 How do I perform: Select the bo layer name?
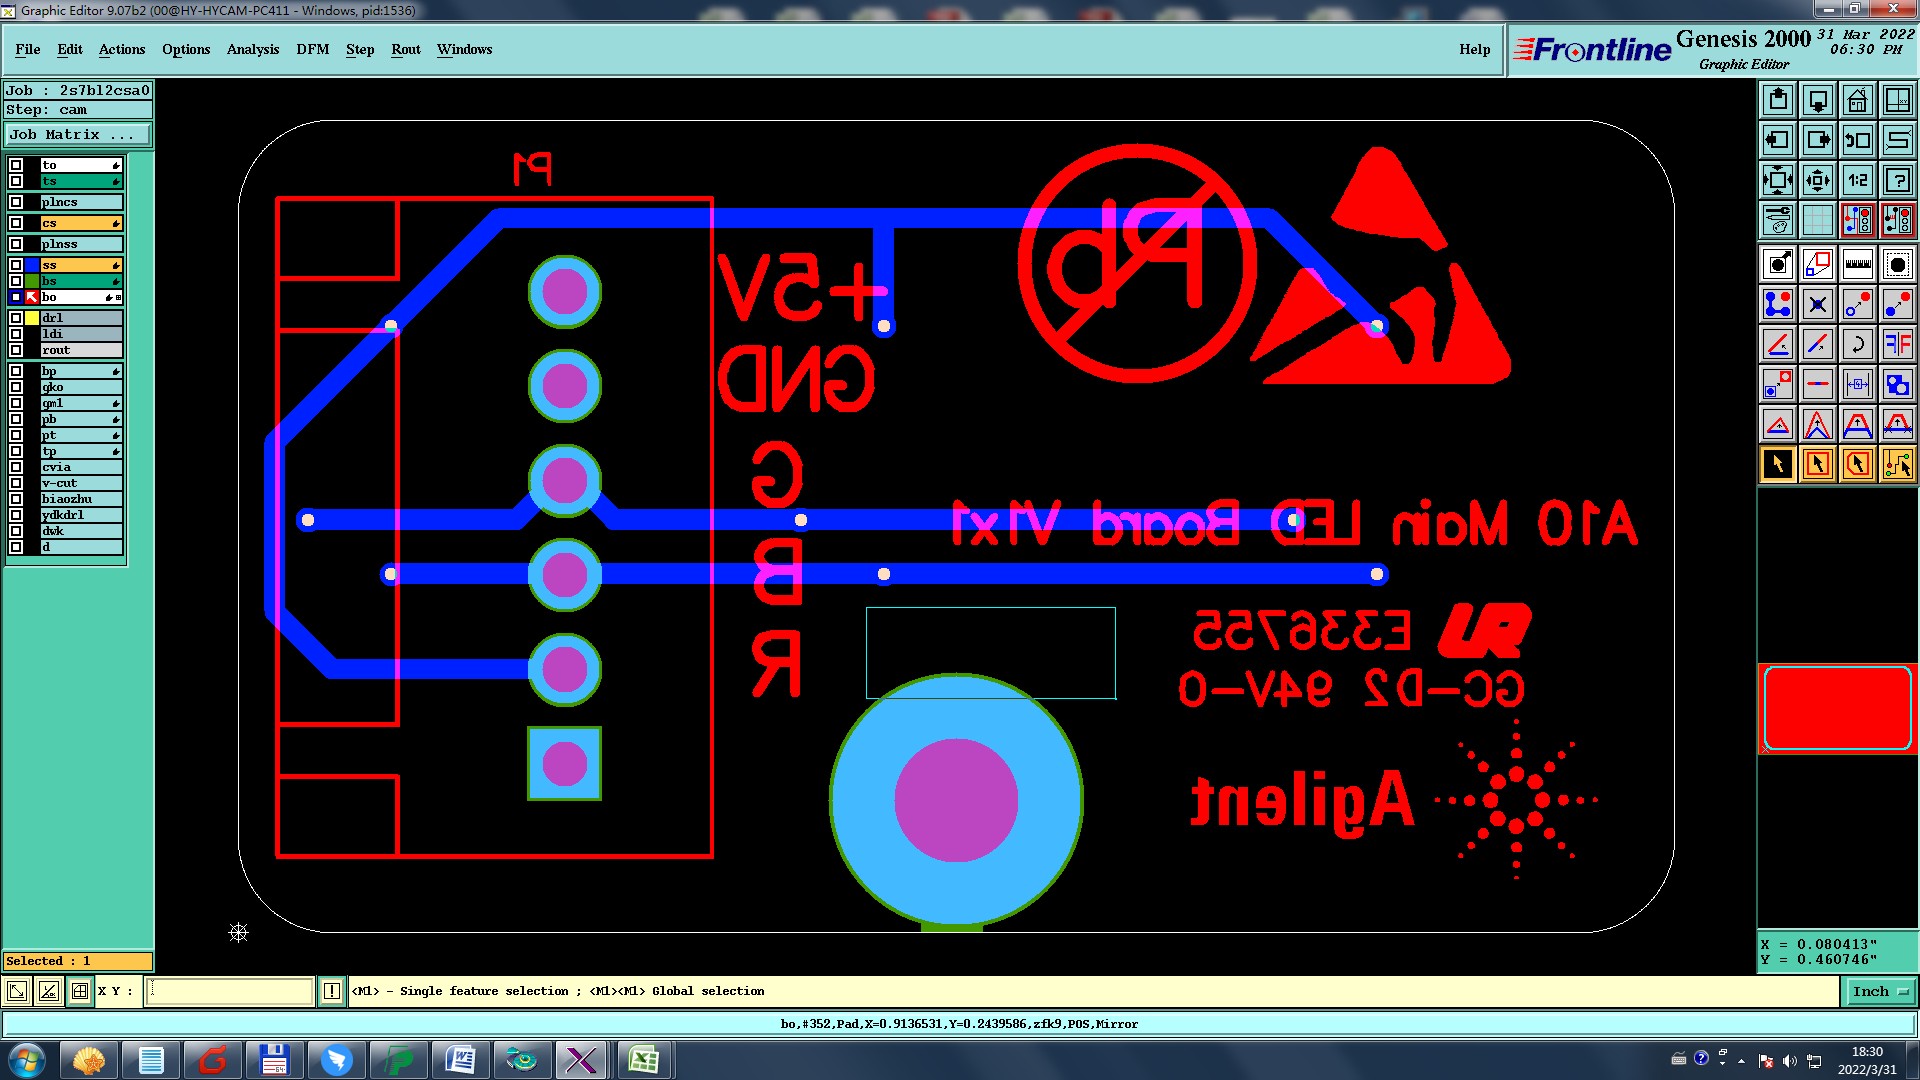(81, 297)
